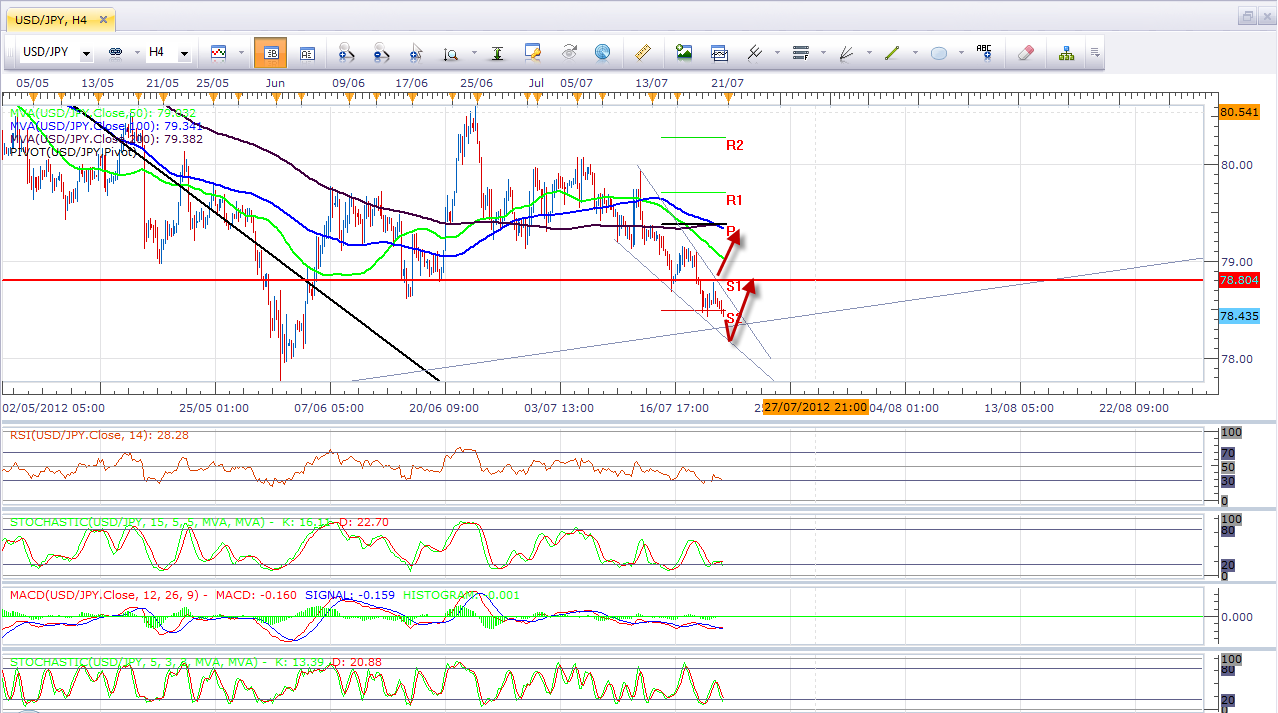
Task: Expand the fan lines dropdown arrow
Action: click(869, 53)
